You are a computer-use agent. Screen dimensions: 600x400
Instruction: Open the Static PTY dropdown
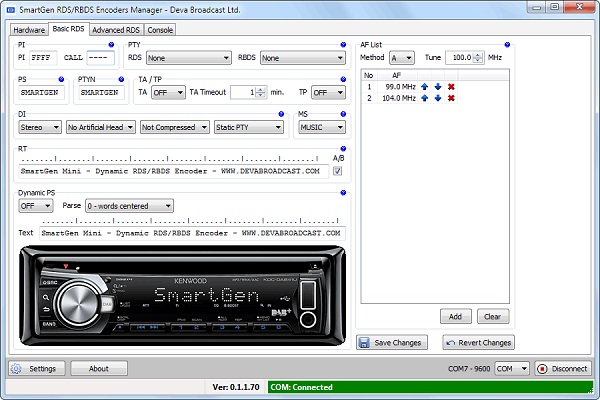[249, 127]
